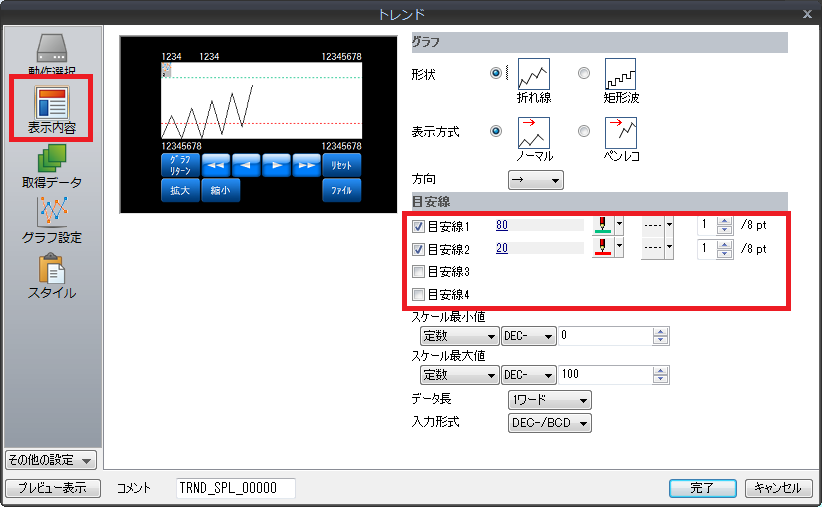Select the 矩形波 square wave shape icon
The height and width of the screenshot is (507, 822).
620,75
